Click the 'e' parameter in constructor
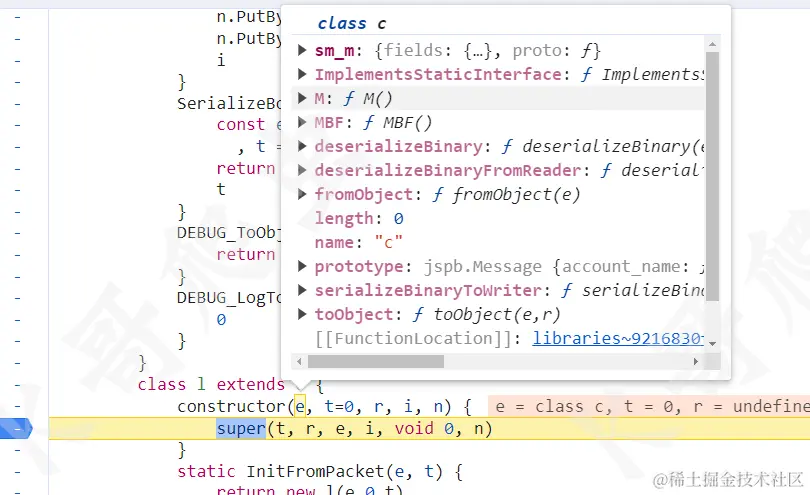810x495 pixels. pyautogui.click(x=300, y=407)
